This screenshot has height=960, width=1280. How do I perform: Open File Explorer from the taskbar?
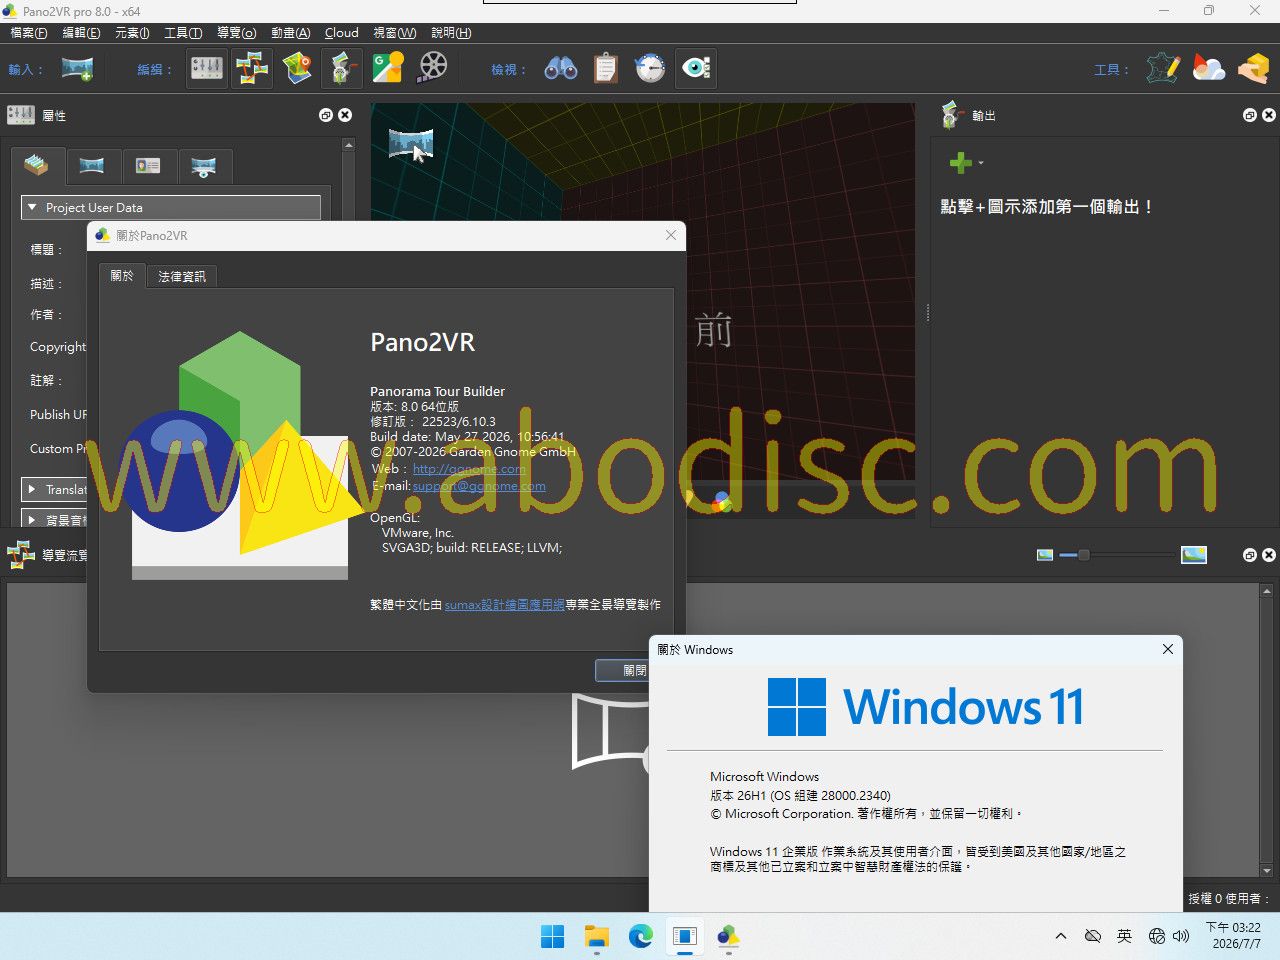click(597, 936)
